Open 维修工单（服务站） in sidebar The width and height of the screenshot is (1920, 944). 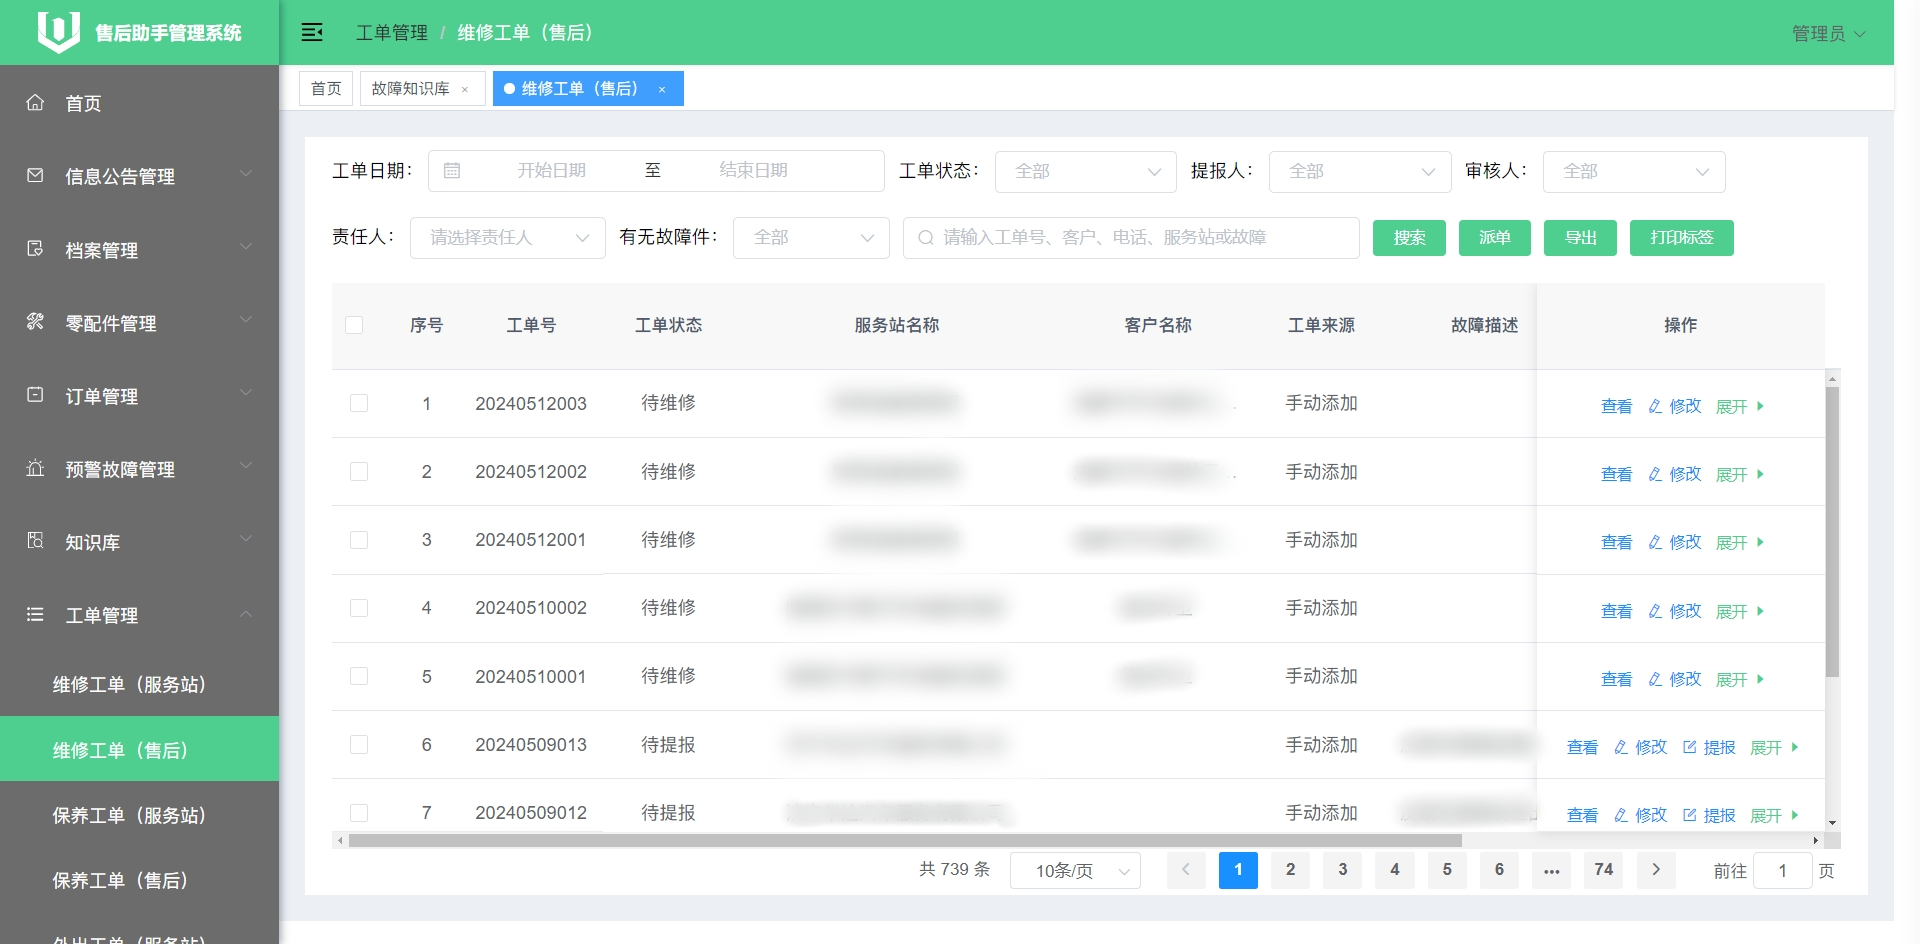(x=139, y=684)
